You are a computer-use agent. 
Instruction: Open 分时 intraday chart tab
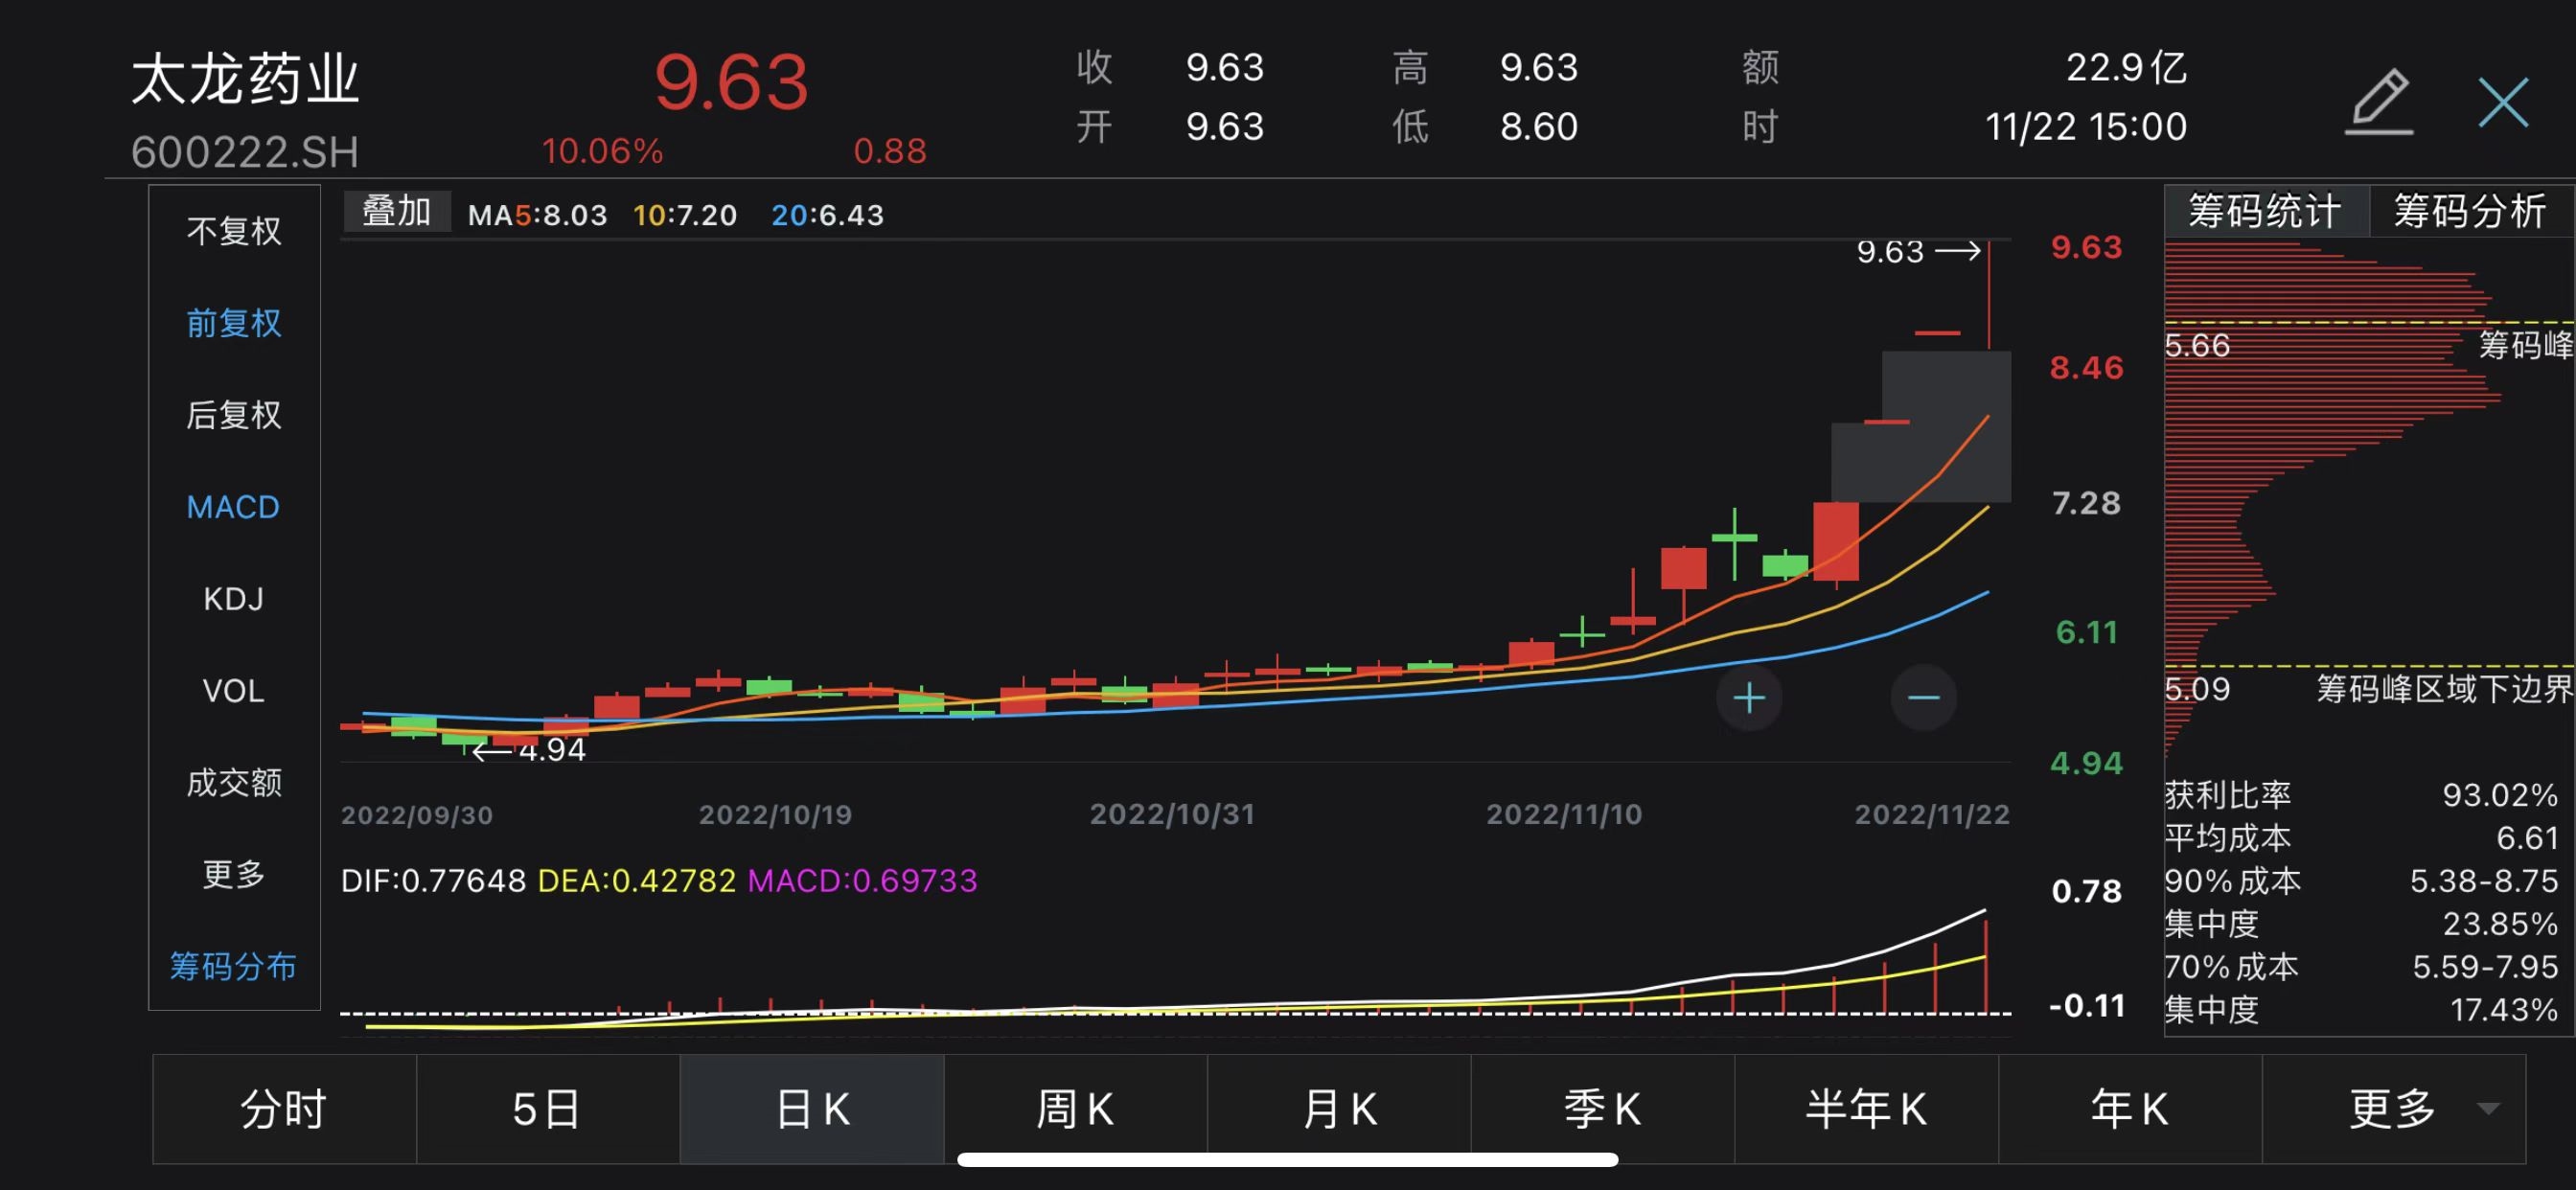pyautogui.click(x=284, y=1108)
